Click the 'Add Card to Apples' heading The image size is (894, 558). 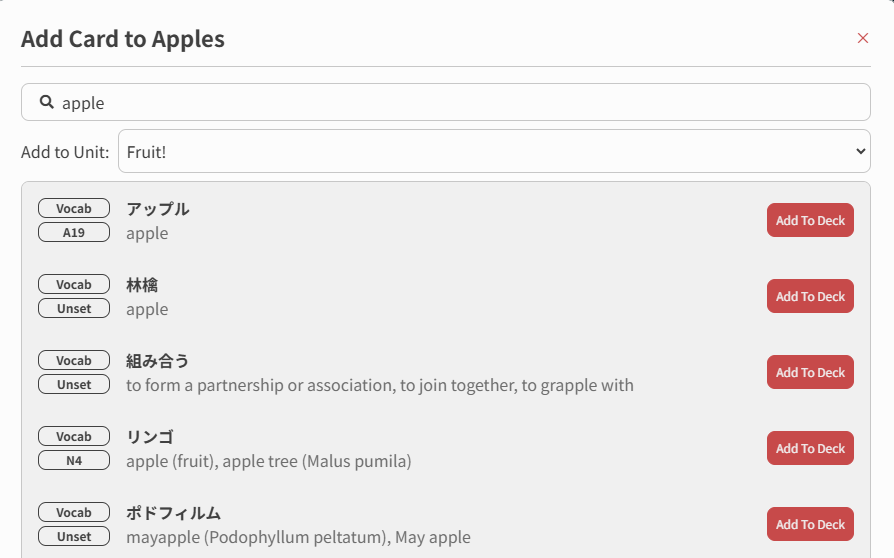coord(123,39)
